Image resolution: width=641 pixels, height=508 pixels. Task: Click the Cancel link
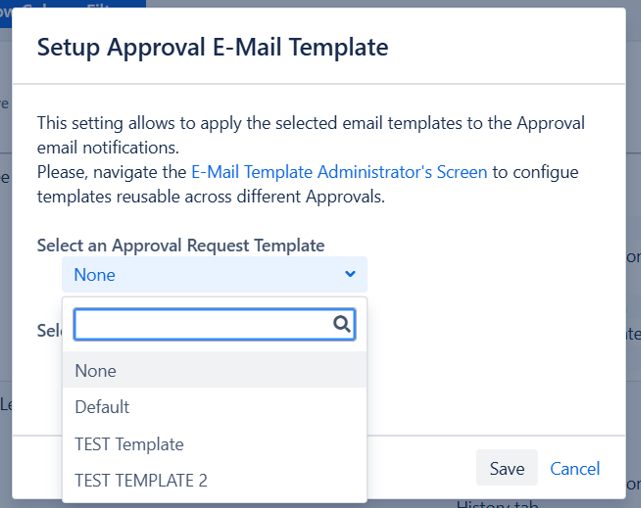pos(575,468)
